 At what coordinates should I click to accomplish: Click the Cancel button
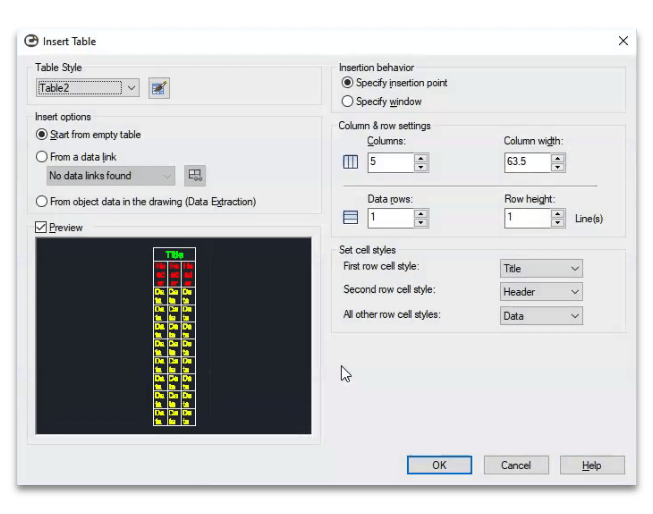[x=516, y=465]
